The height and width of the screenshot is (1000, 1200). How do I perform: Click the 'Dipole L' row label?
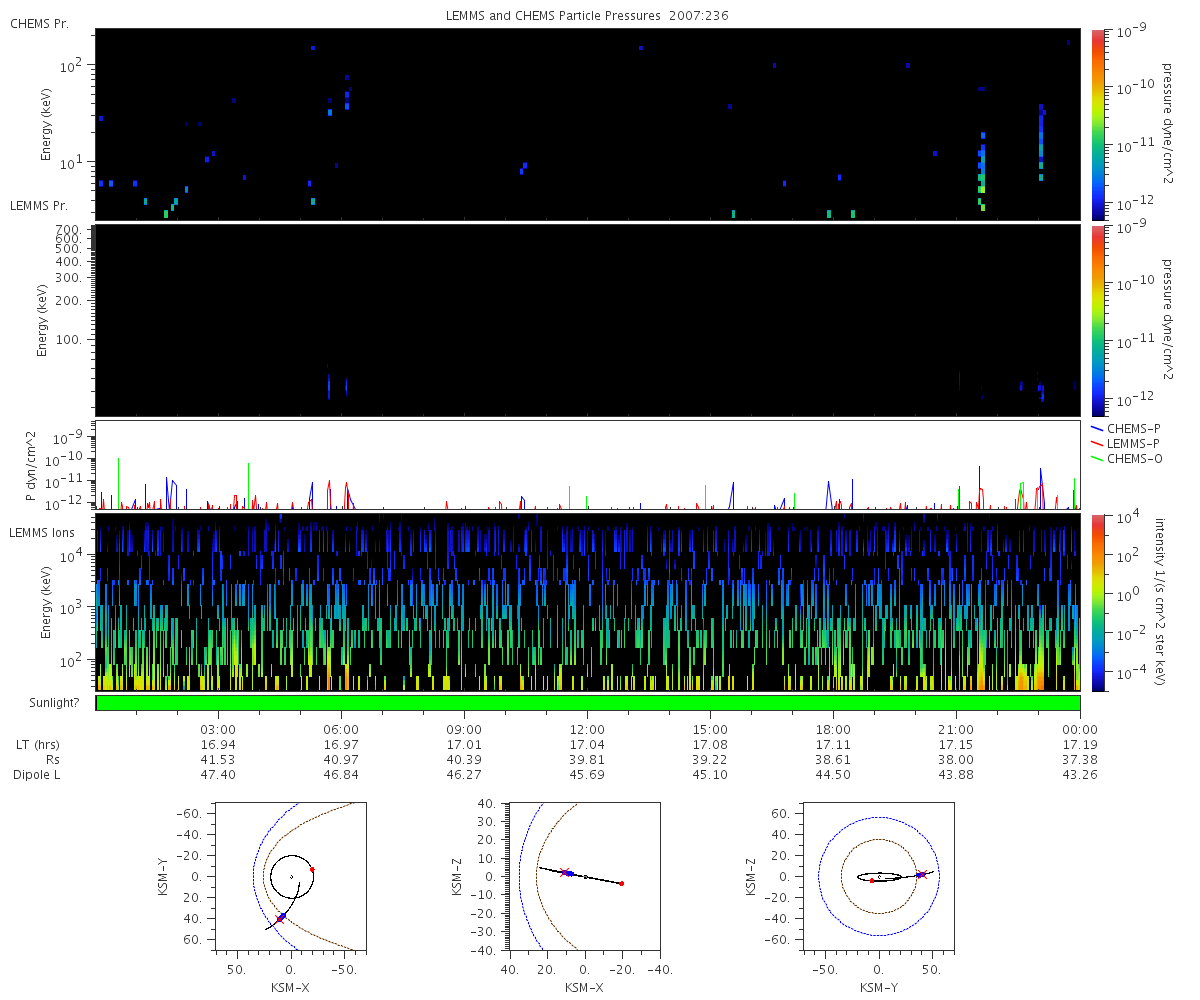point(38,775)
